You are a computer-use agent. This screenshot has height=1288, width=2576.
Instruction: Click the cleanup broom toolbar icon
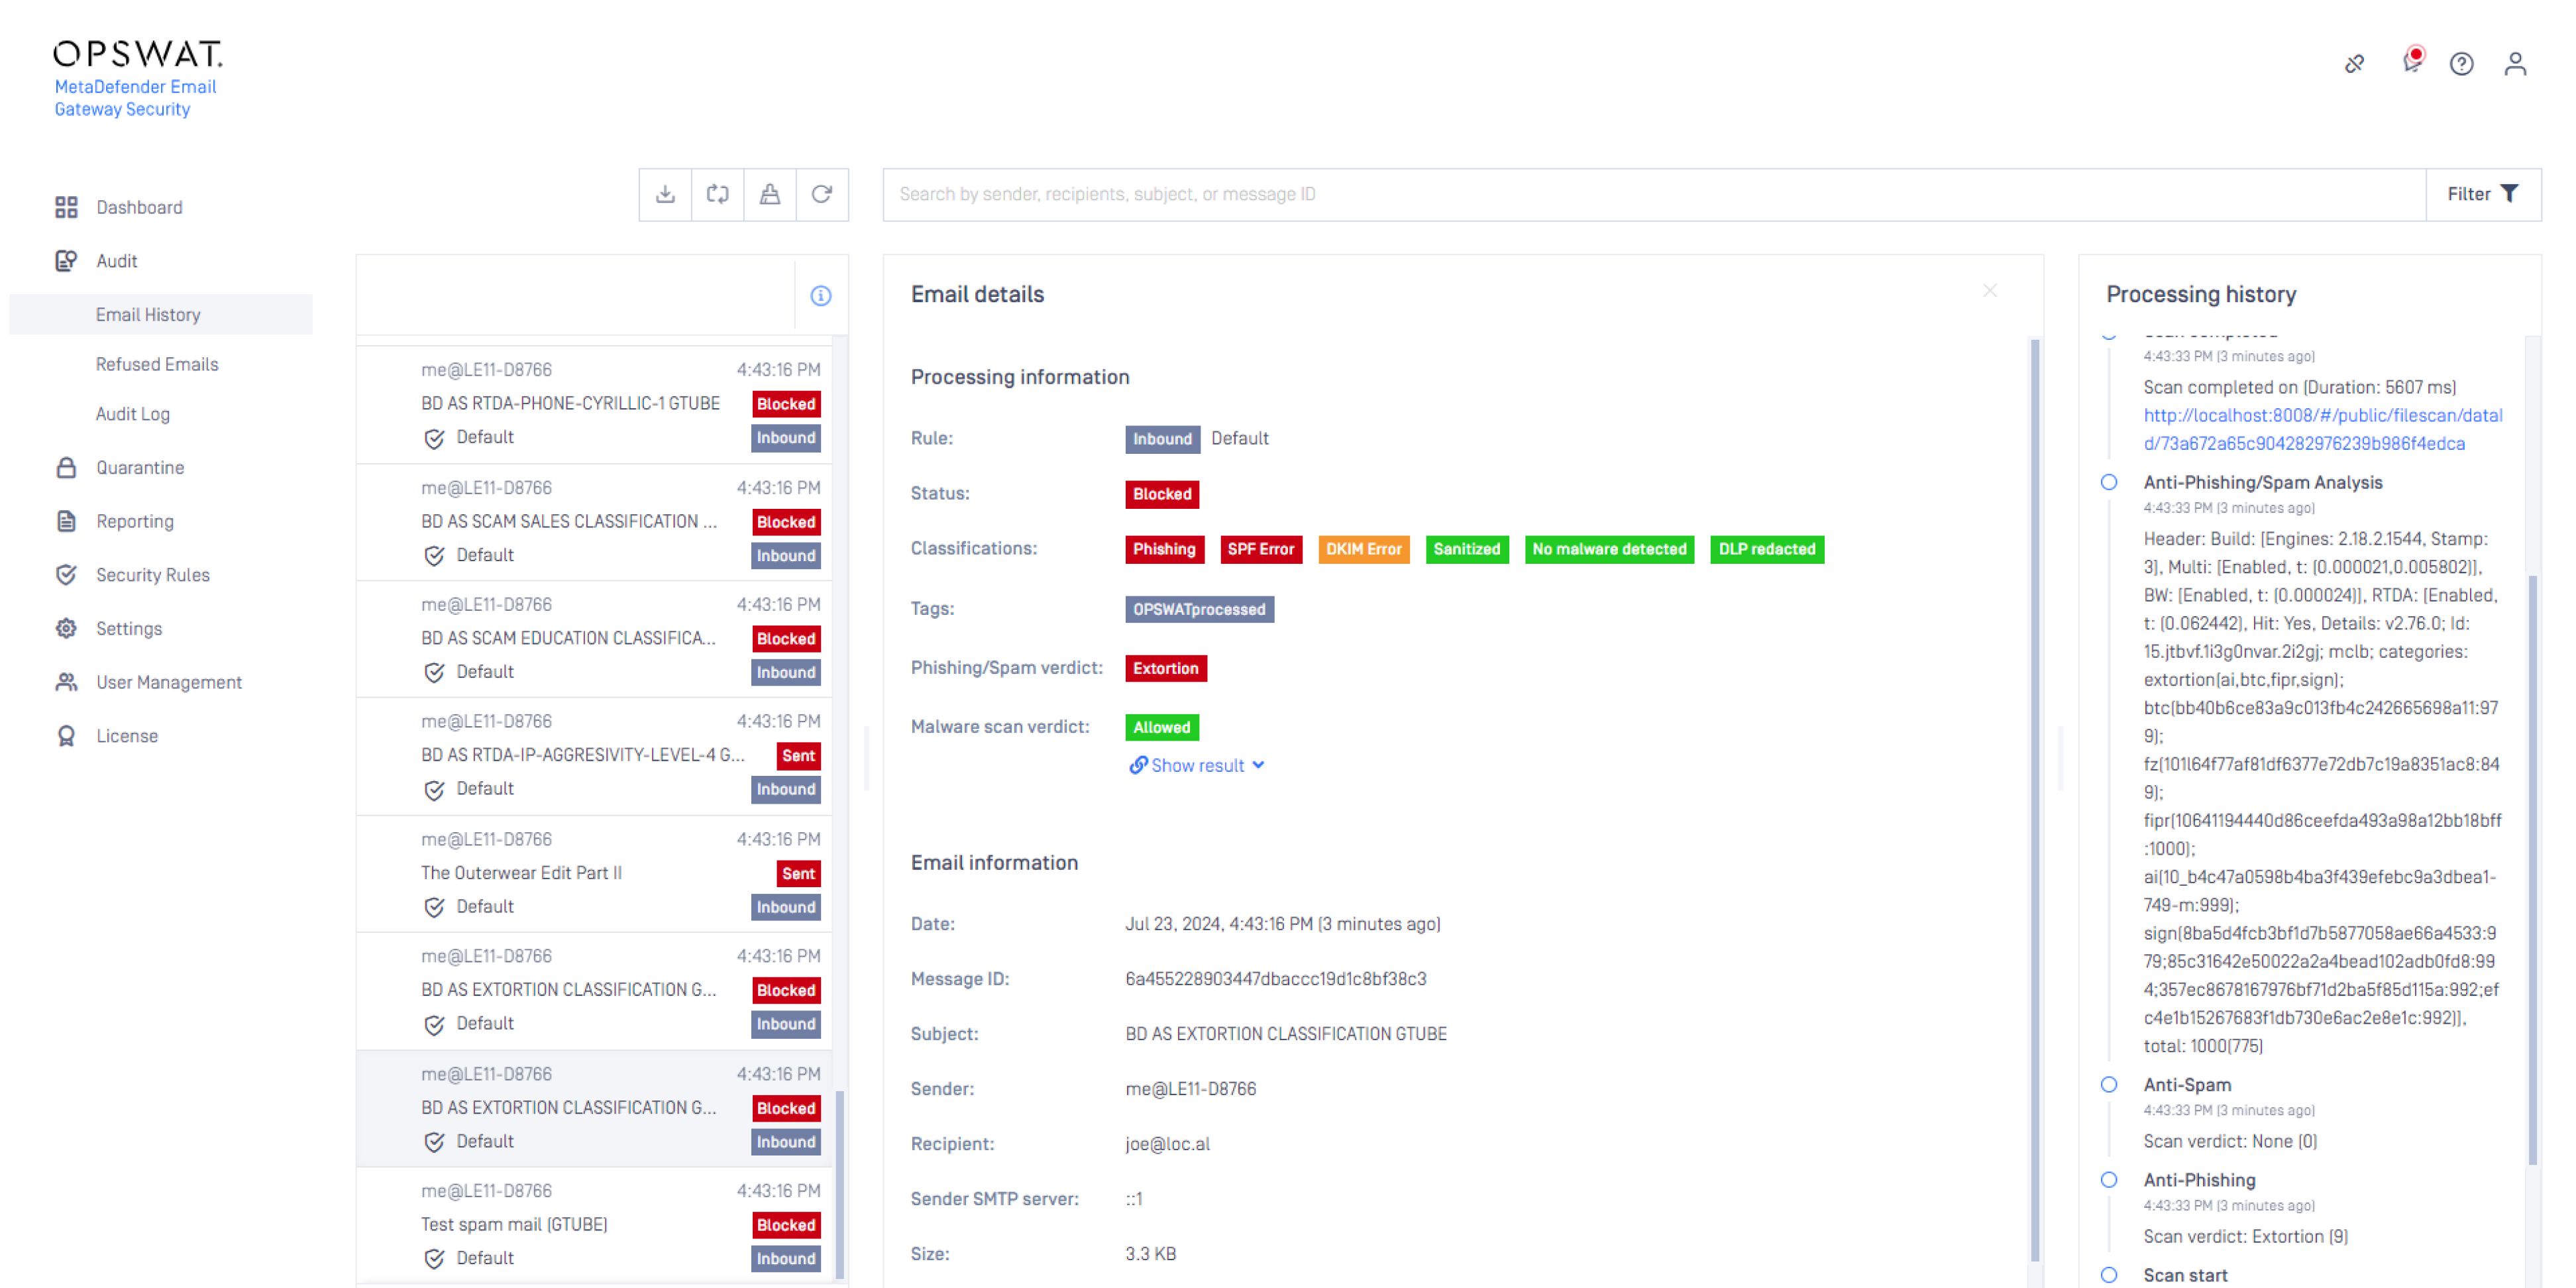coord(769,194)
